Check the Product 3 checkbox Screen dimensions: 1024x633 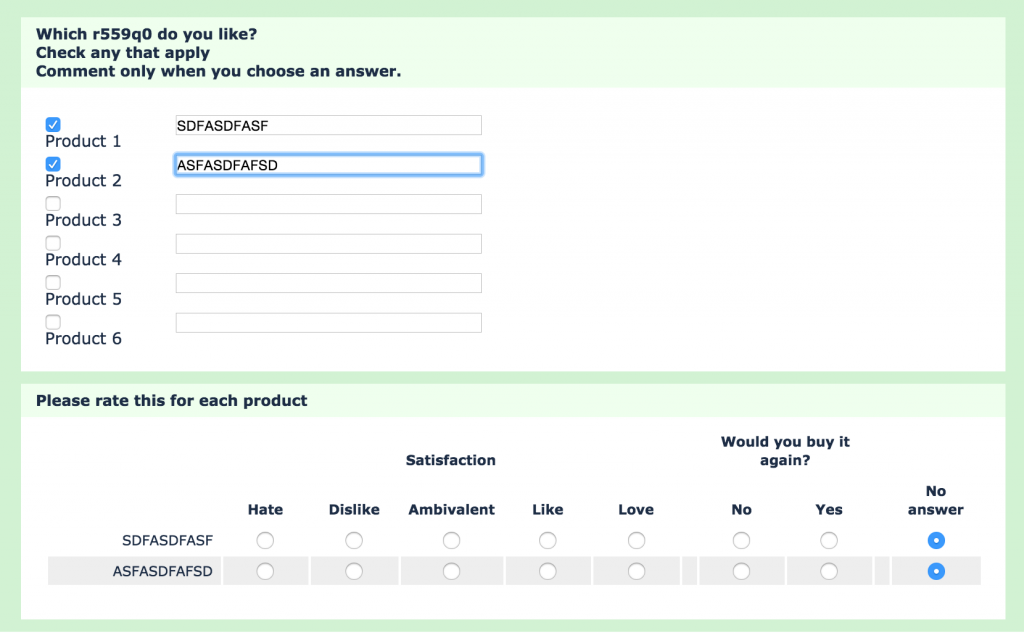53,204
